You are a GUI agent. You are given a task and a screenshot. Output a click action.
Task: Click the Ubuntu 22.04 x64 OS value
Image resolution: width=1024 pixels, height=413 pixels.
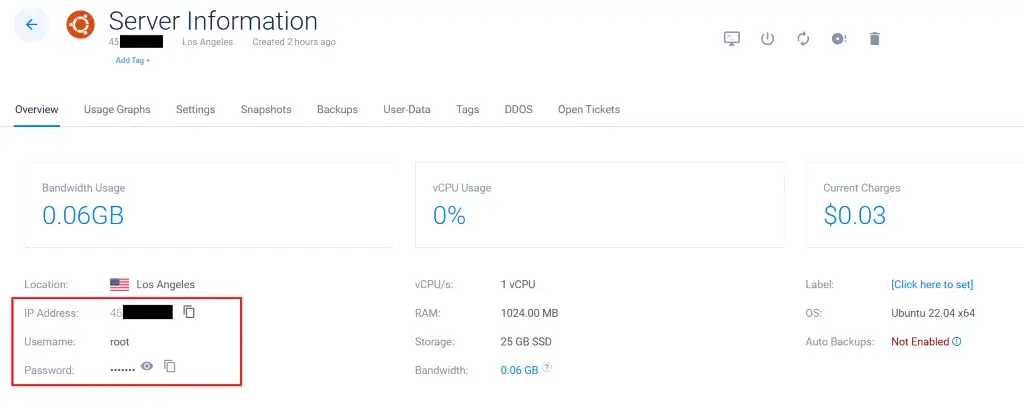click(x=933, y=313)
